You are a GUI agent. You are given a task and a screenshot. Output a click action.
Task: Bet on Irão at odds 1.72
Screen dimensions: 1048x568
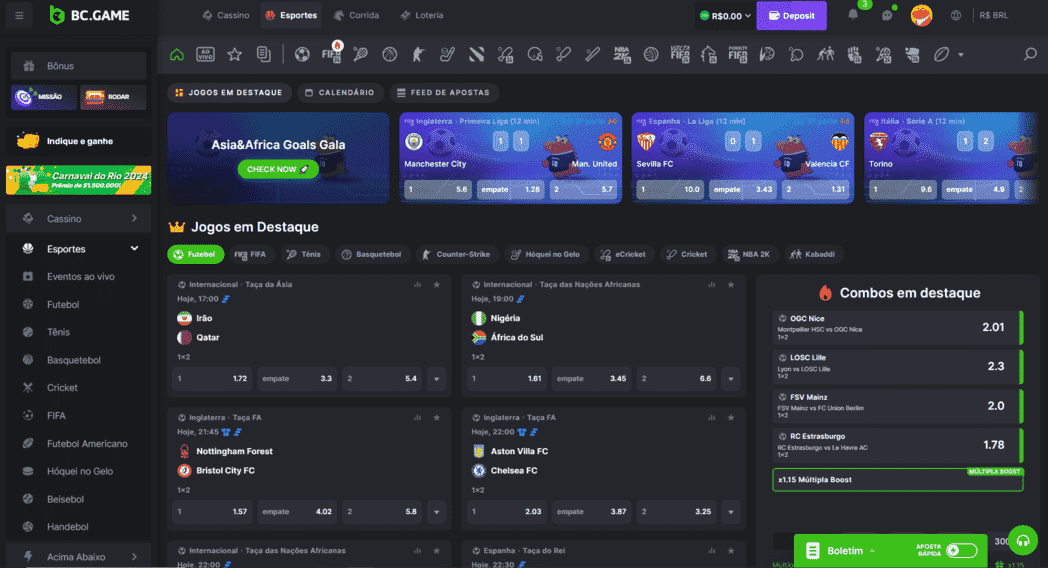tap(212, 379)
